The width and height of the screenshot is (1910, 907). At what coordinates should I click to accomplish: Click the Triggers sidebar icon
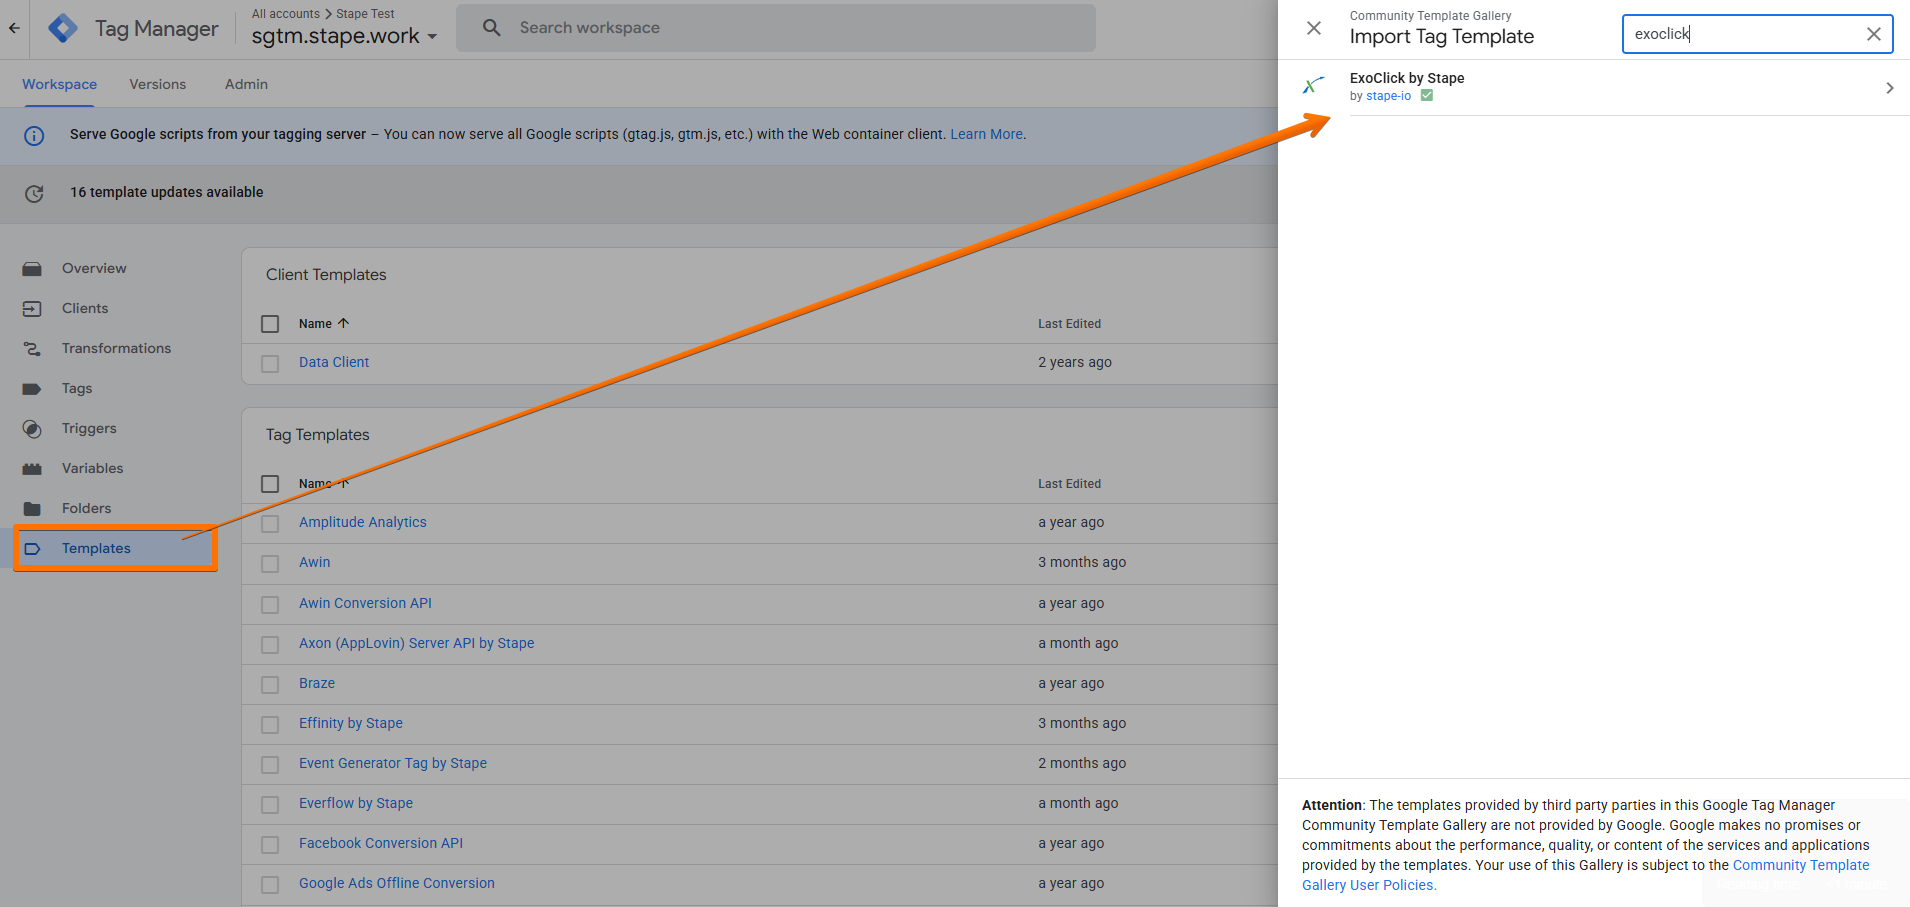click(32, 429)
